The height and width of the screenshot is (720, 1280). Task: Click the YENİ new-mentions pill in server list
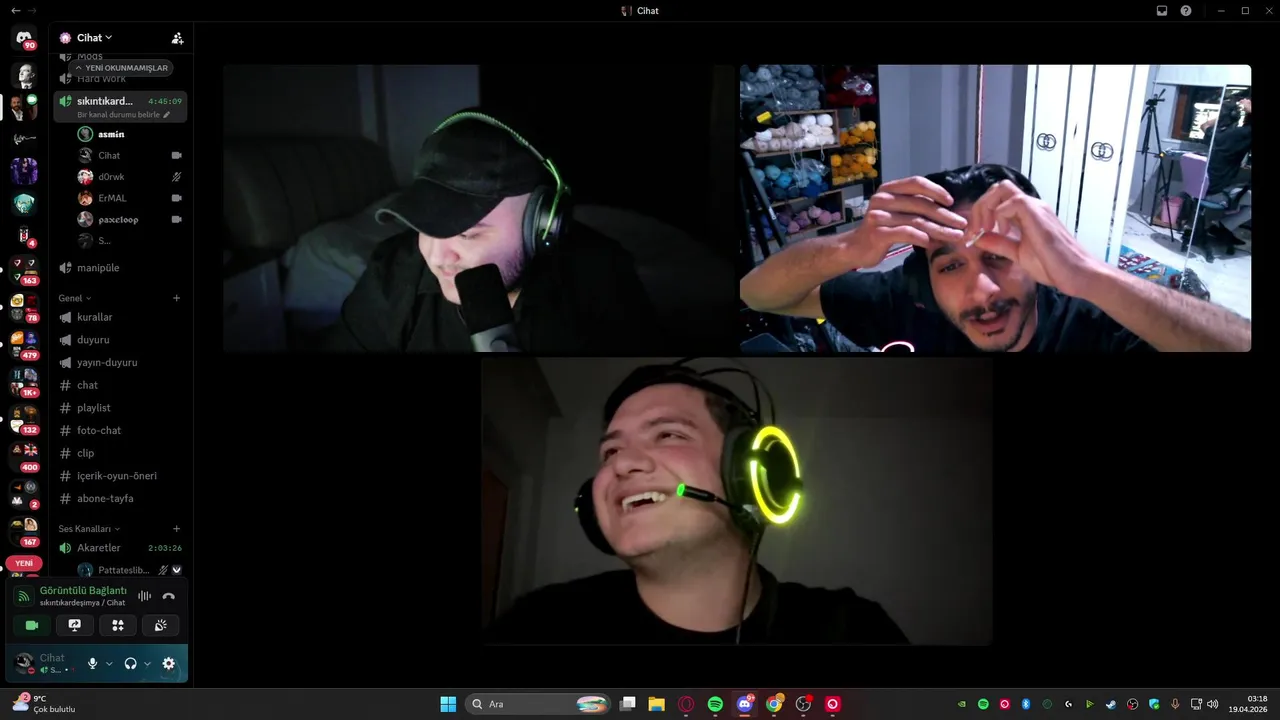tap(24, 563)
